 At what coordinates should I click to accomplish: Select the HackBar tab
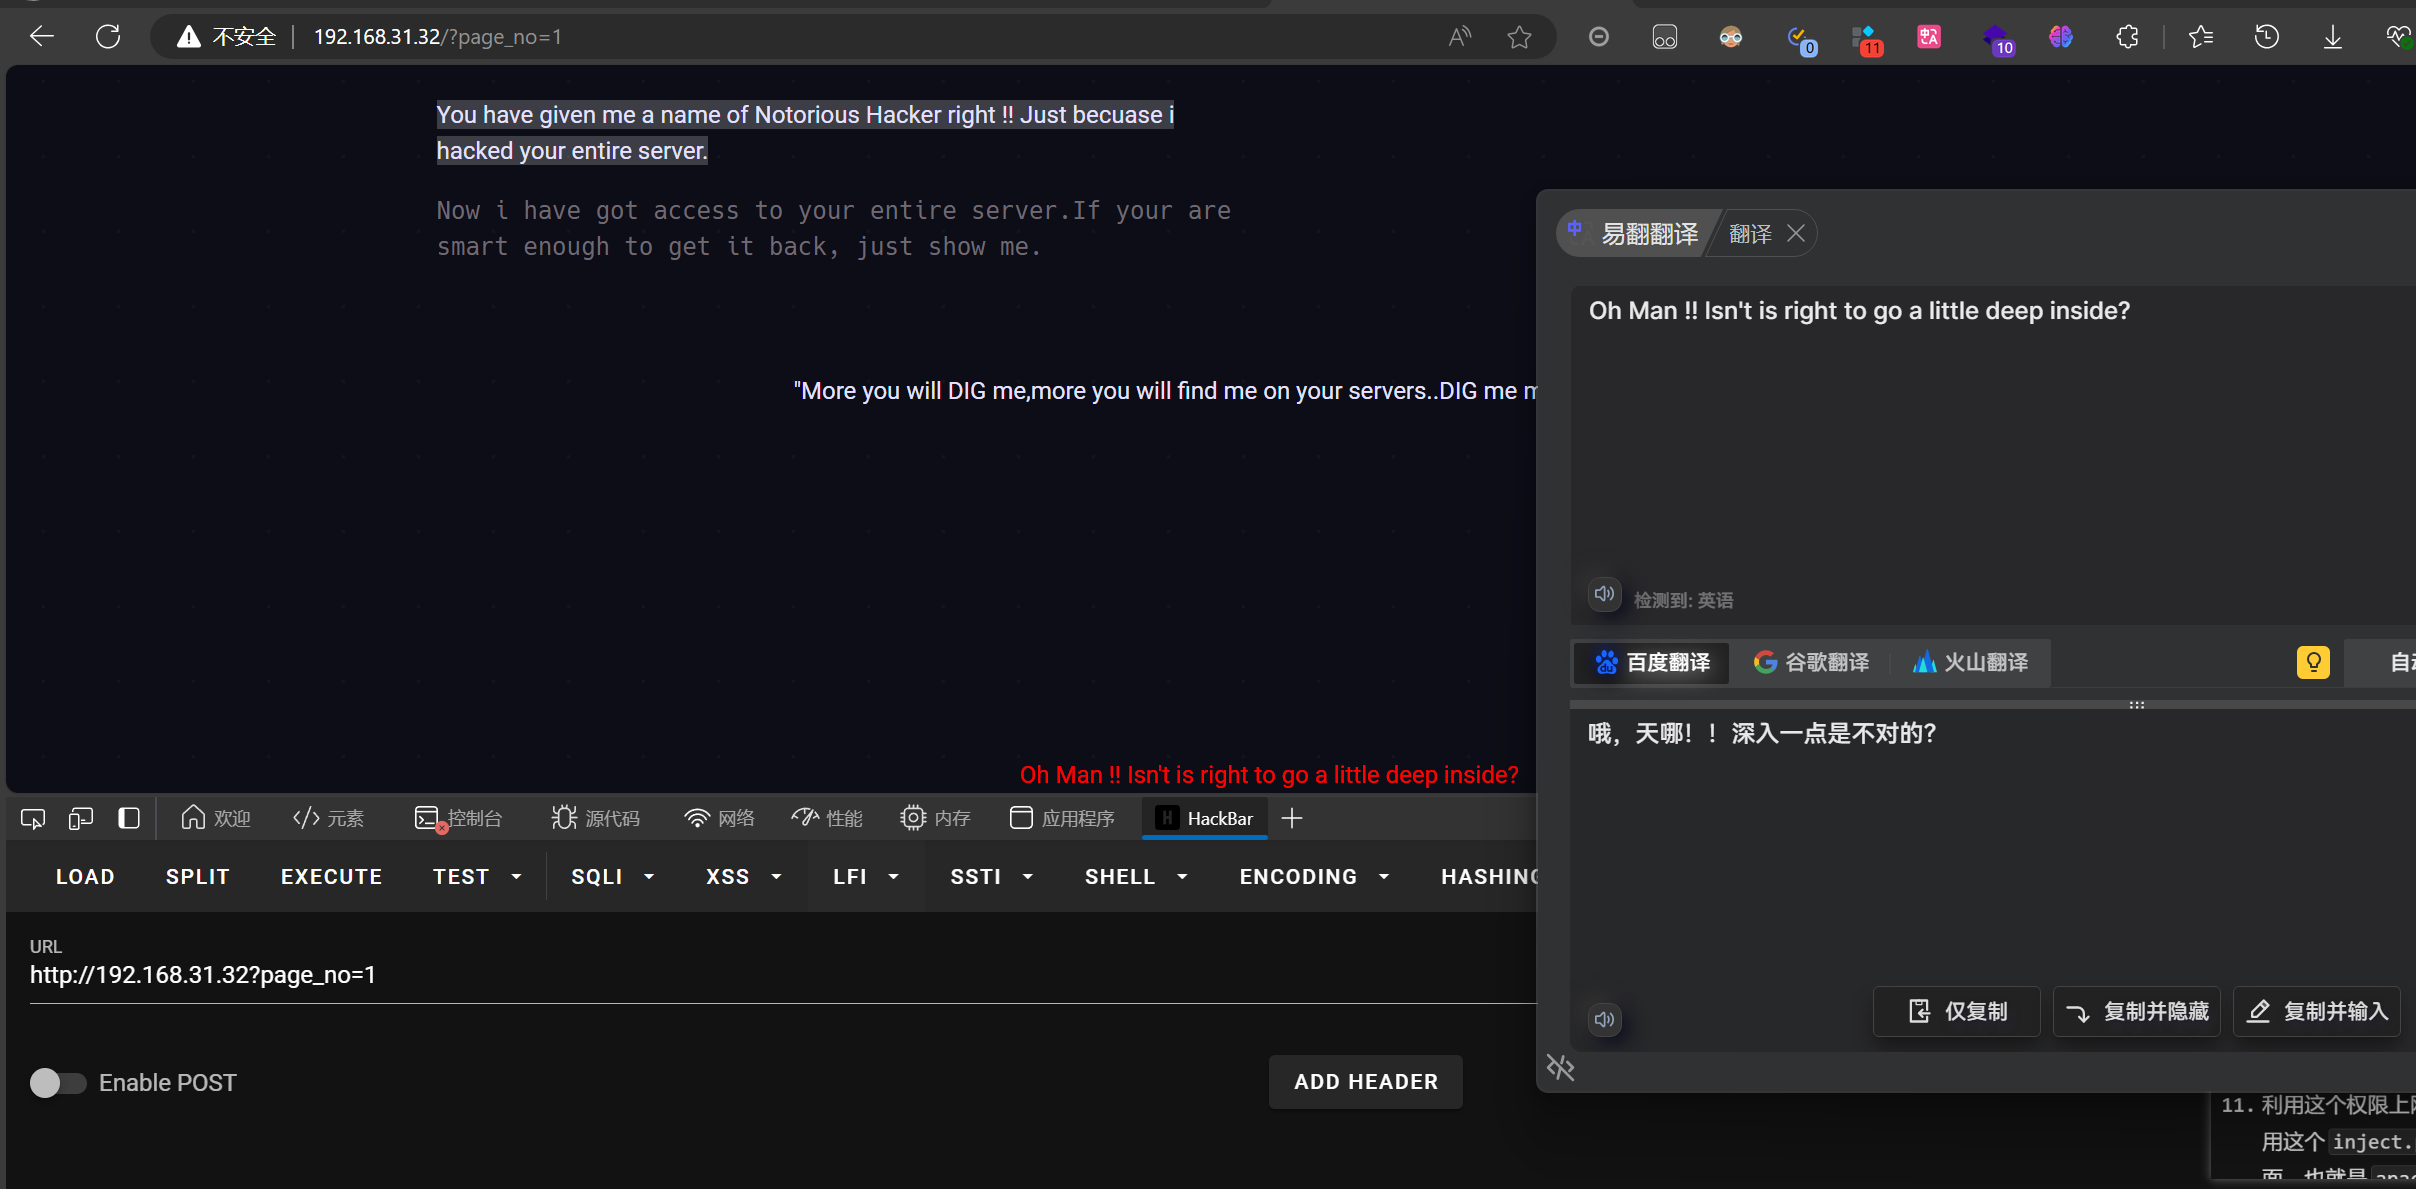pos(1204,819)
